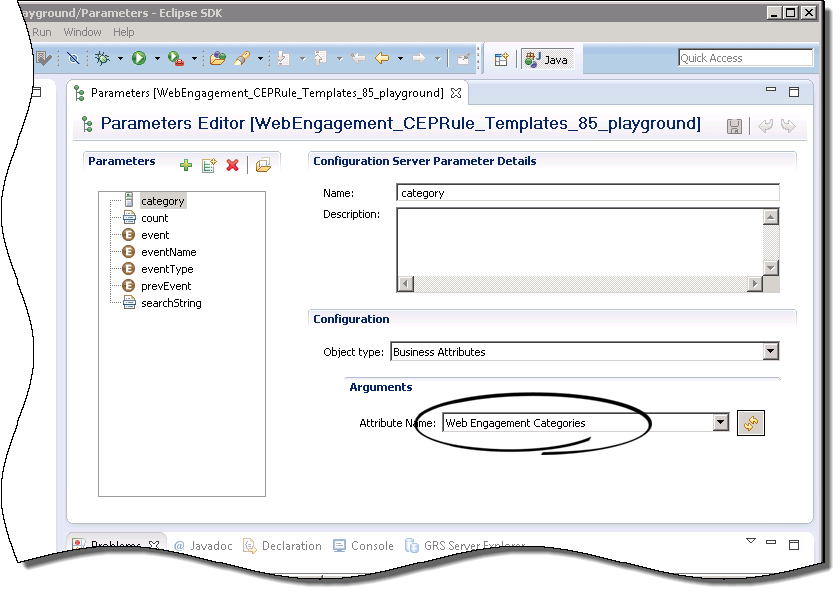Click the folder icon in Parameters toolbar
The image size is (840, 595).
pyautogui.click(x=263, y=165)
